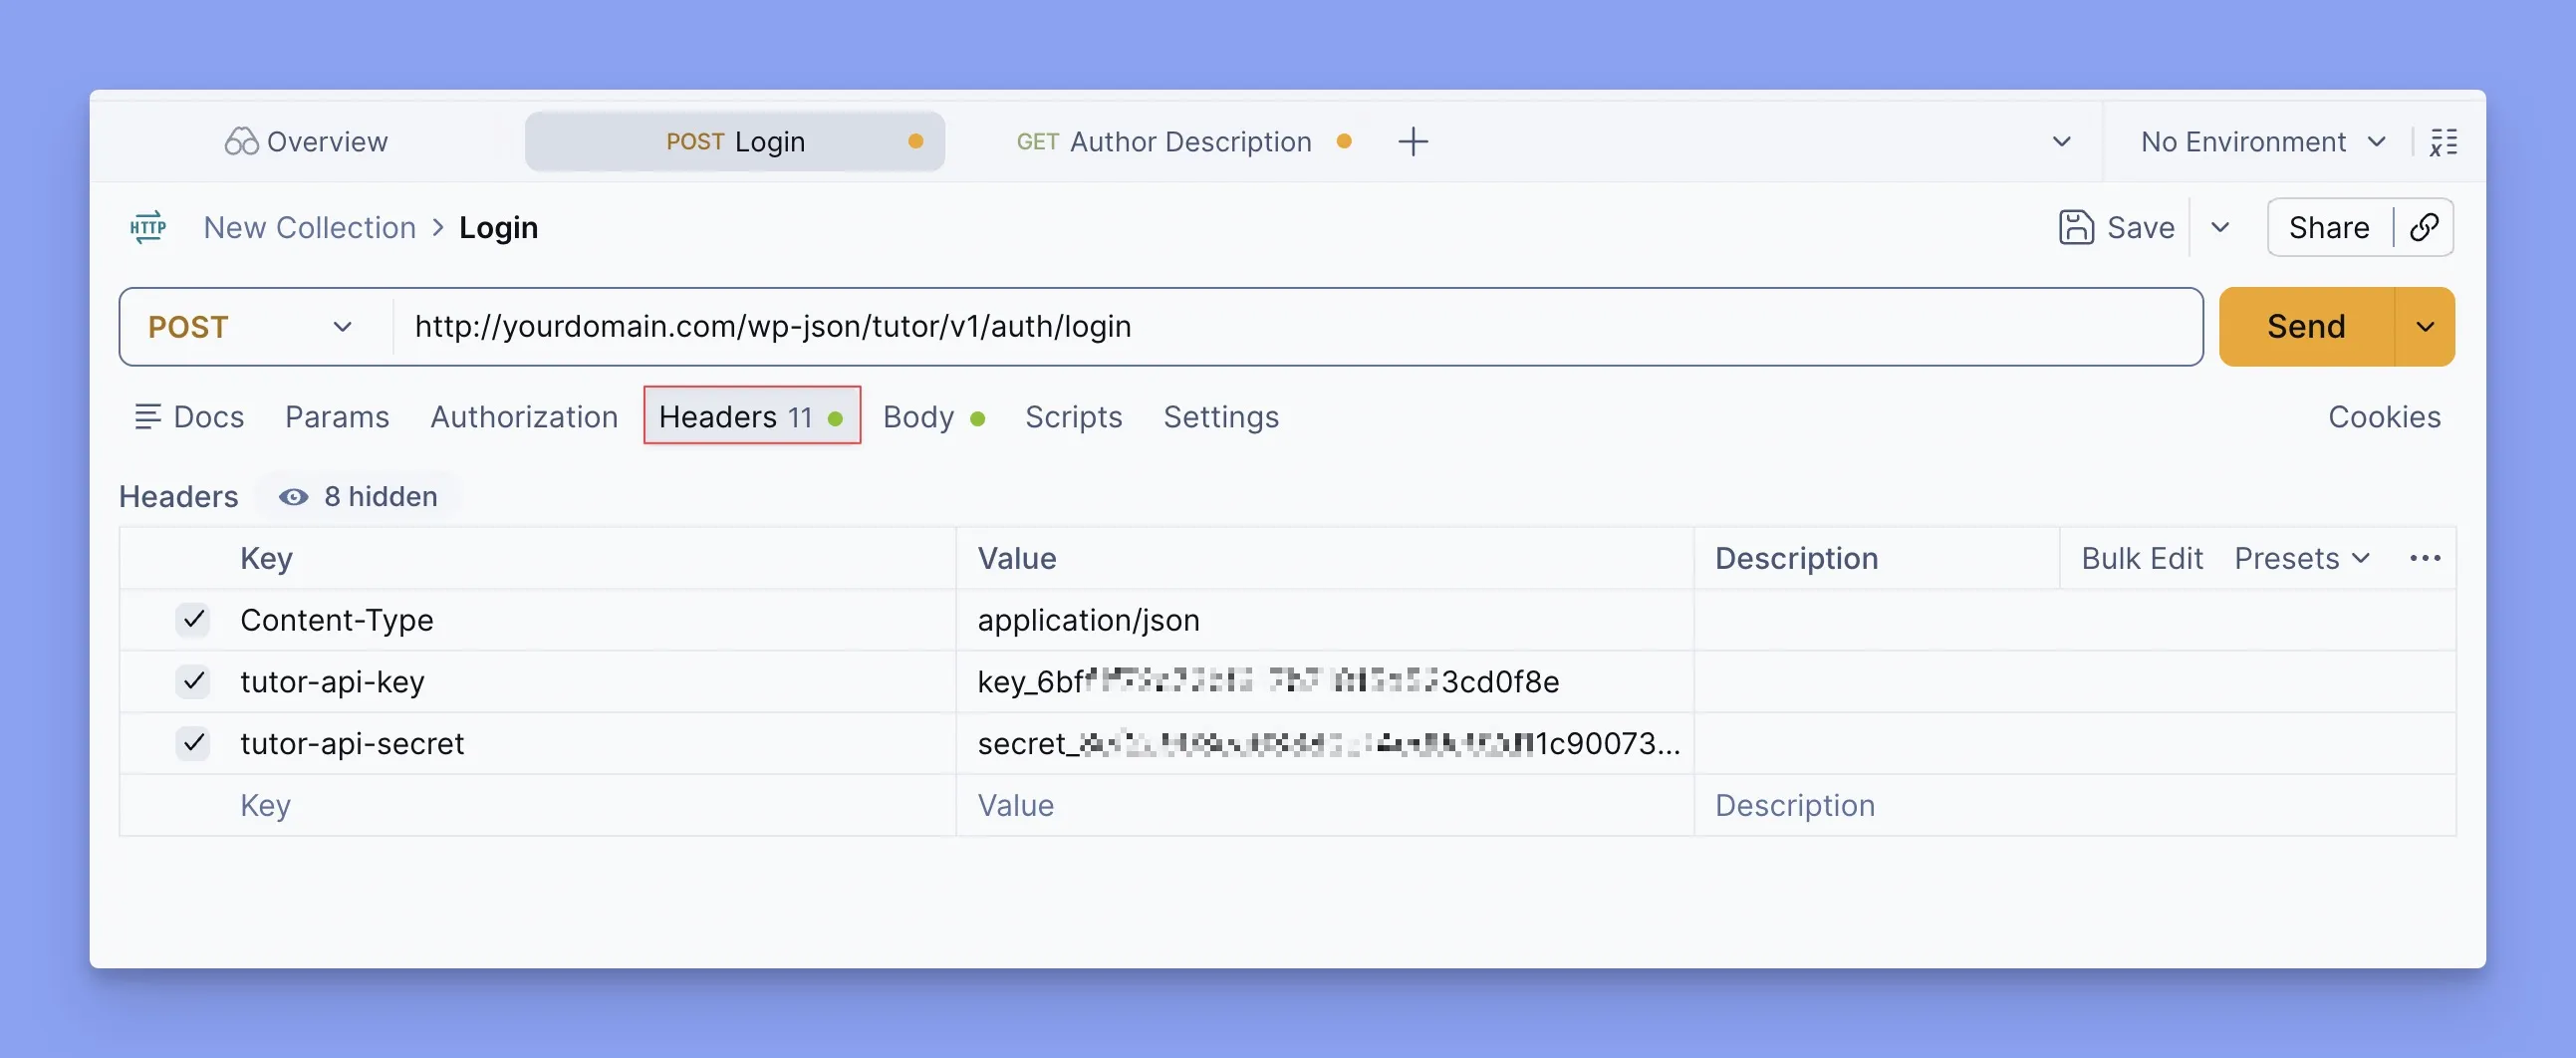Switch to the POST Login tab
Screen dimensions: 2576x1058
pos(734,142)
